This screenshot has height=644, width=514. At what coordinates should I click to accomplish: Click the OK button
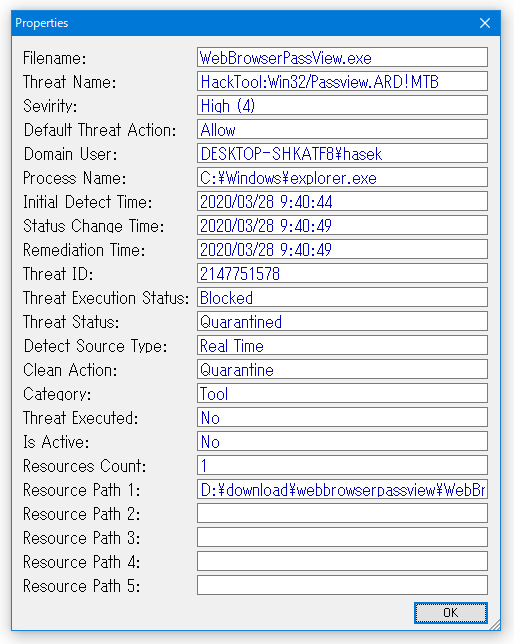451,613
